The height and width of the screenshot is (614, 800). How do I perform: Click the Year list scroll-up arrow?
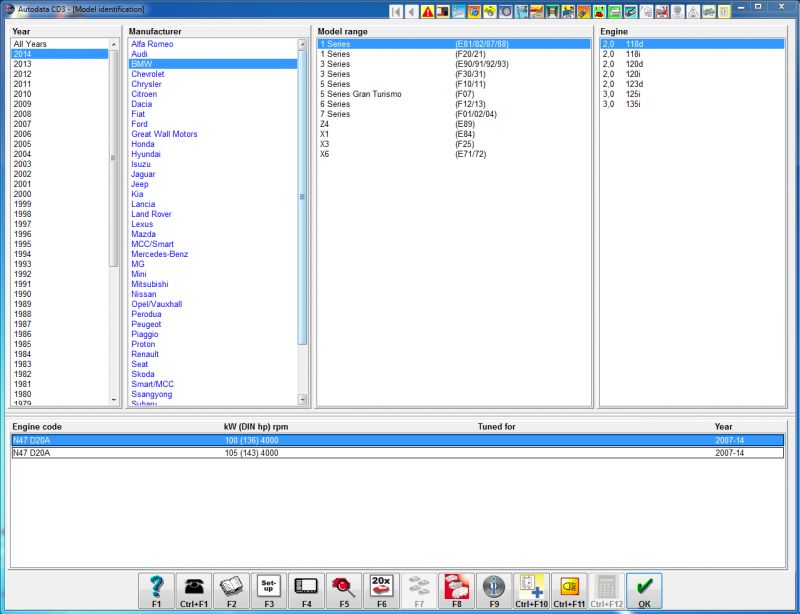[x=114, y=44]
